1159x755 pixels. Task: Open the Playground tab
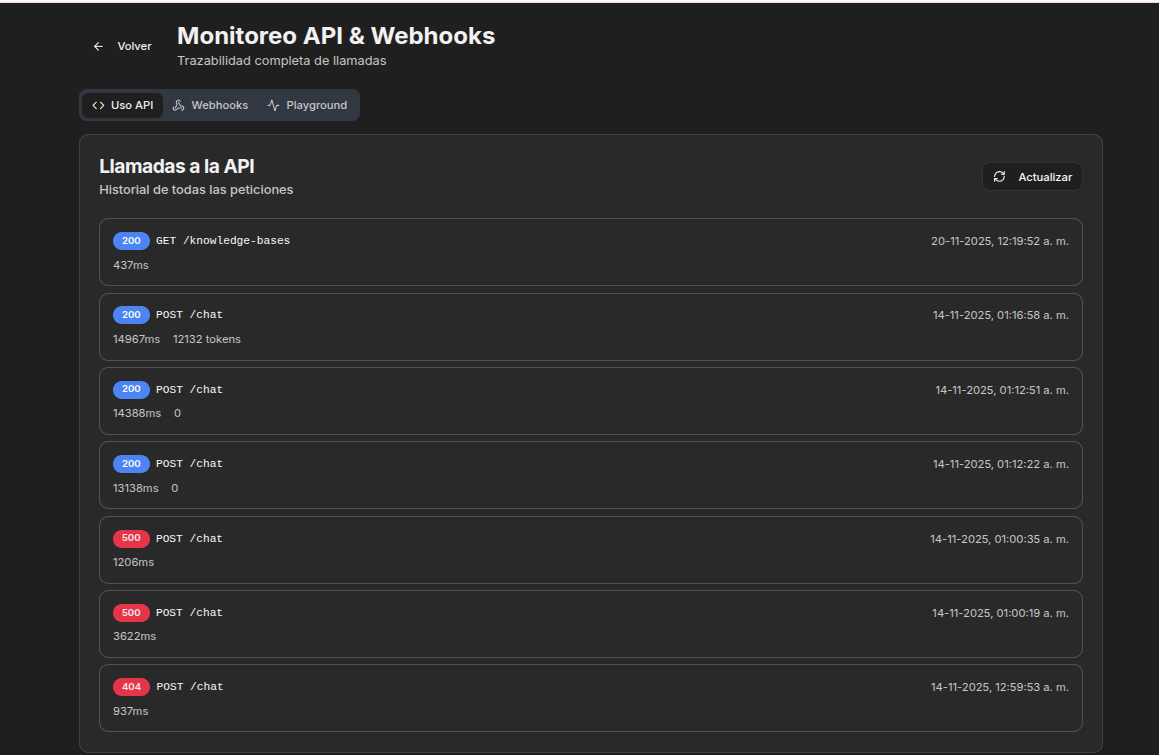point(307,106)
